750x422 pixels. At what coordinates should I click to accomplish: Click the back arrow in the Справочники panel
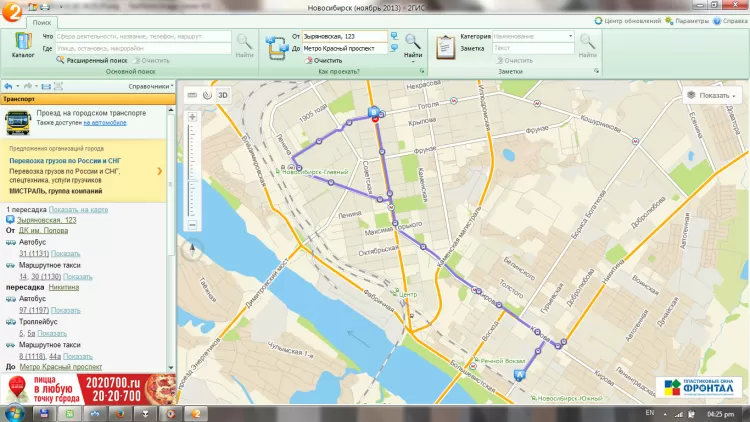[x=8, y=86]
